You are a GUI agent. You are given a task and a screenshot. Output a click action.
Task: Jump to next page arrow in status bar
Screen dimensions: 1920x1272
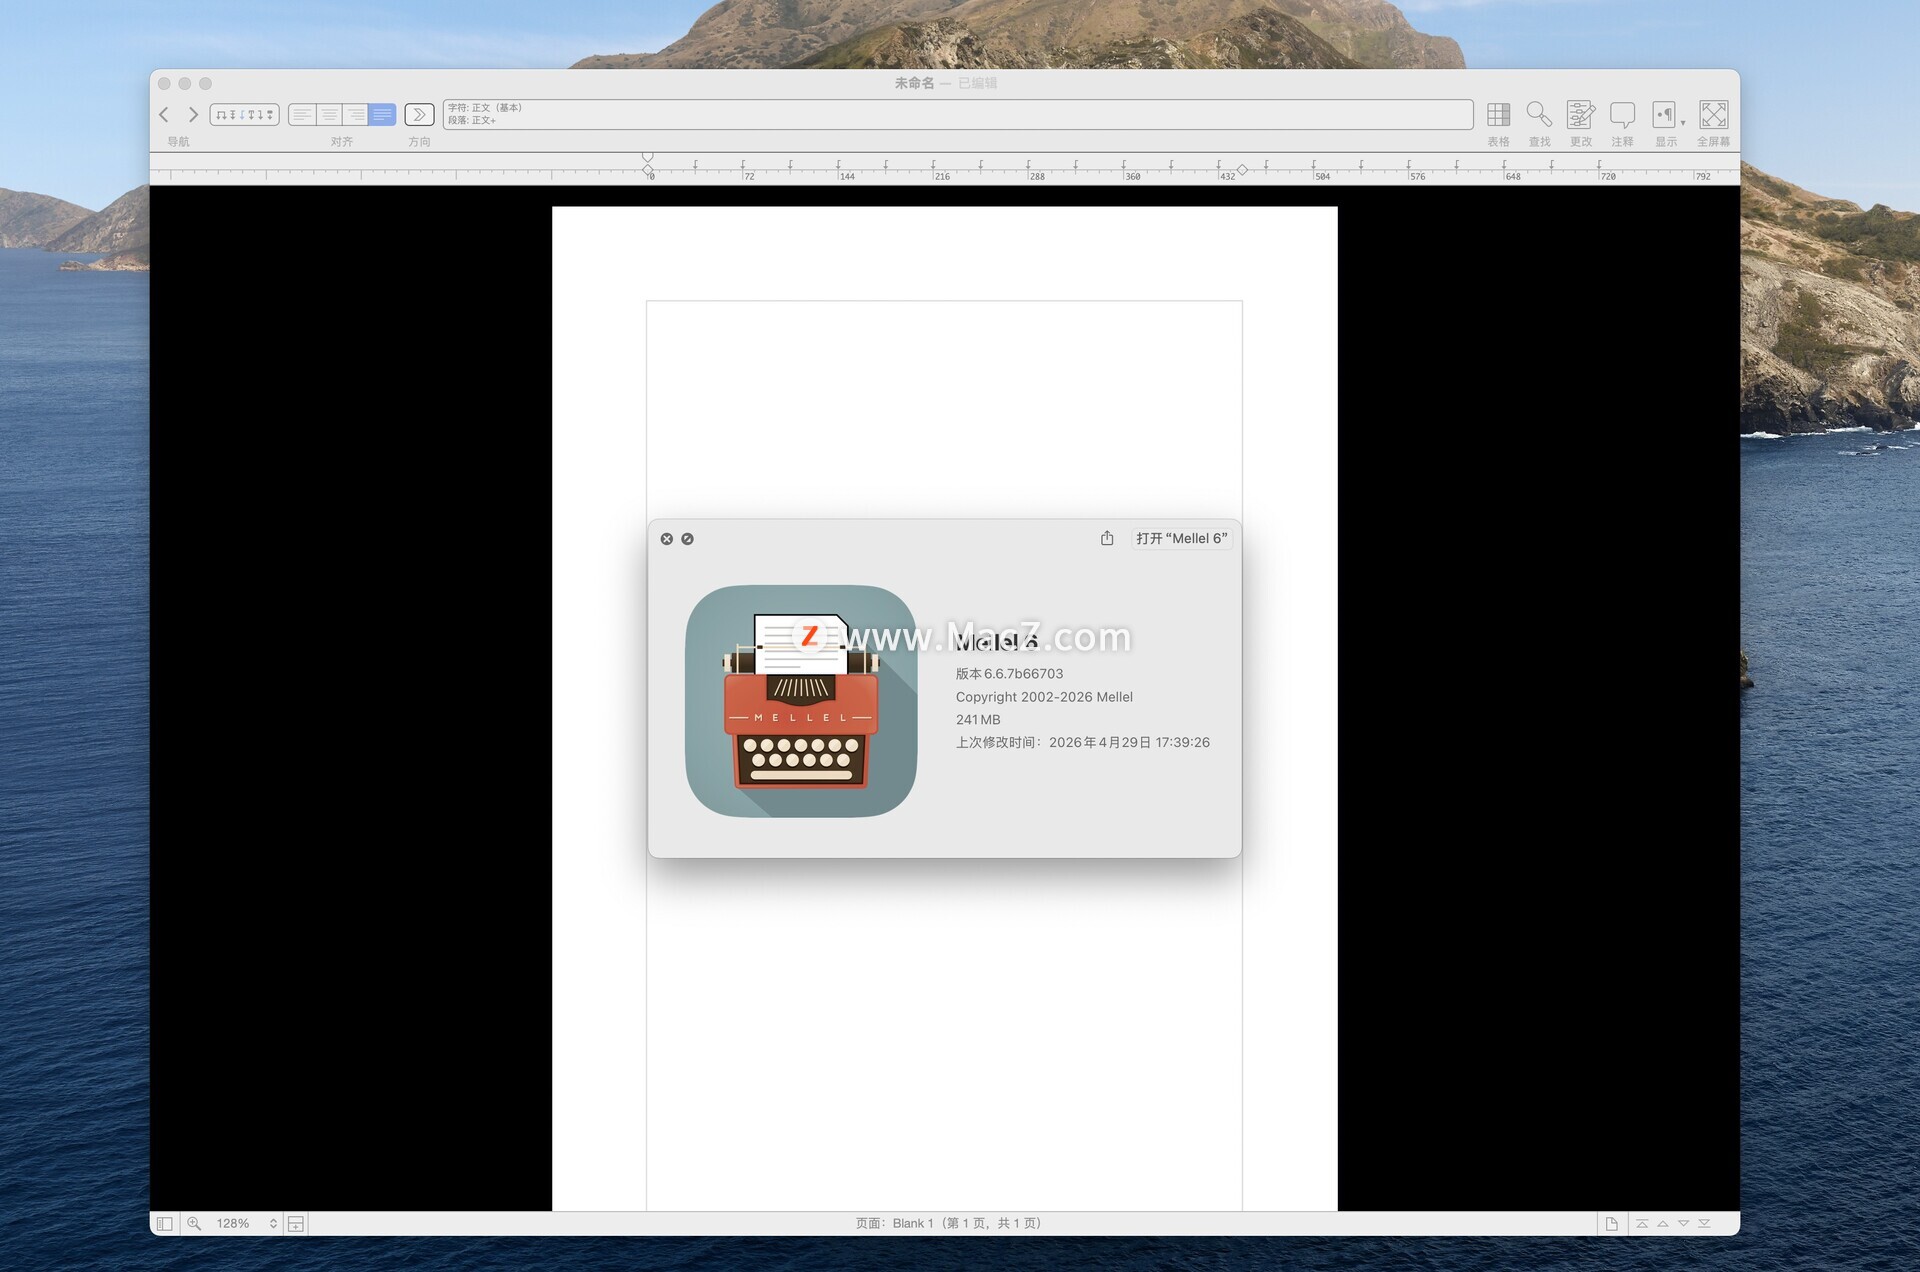[1683, 1224]
